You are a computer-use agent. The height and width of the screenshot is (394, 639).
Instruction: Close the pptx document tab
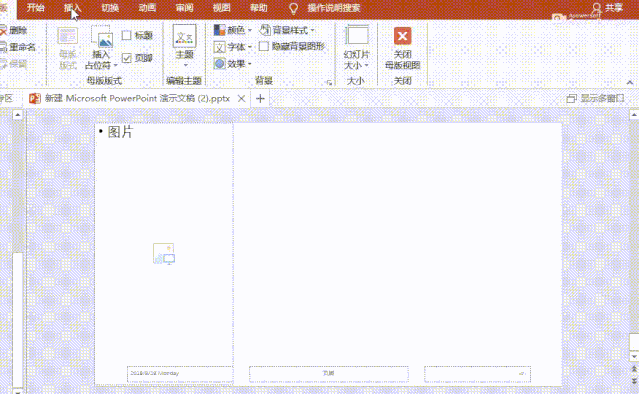(x=241, y=98)
